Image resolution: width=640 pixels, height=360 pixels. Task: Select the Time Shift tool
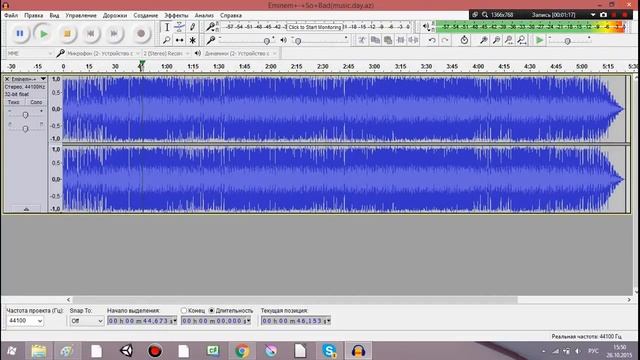click(179, 40)
